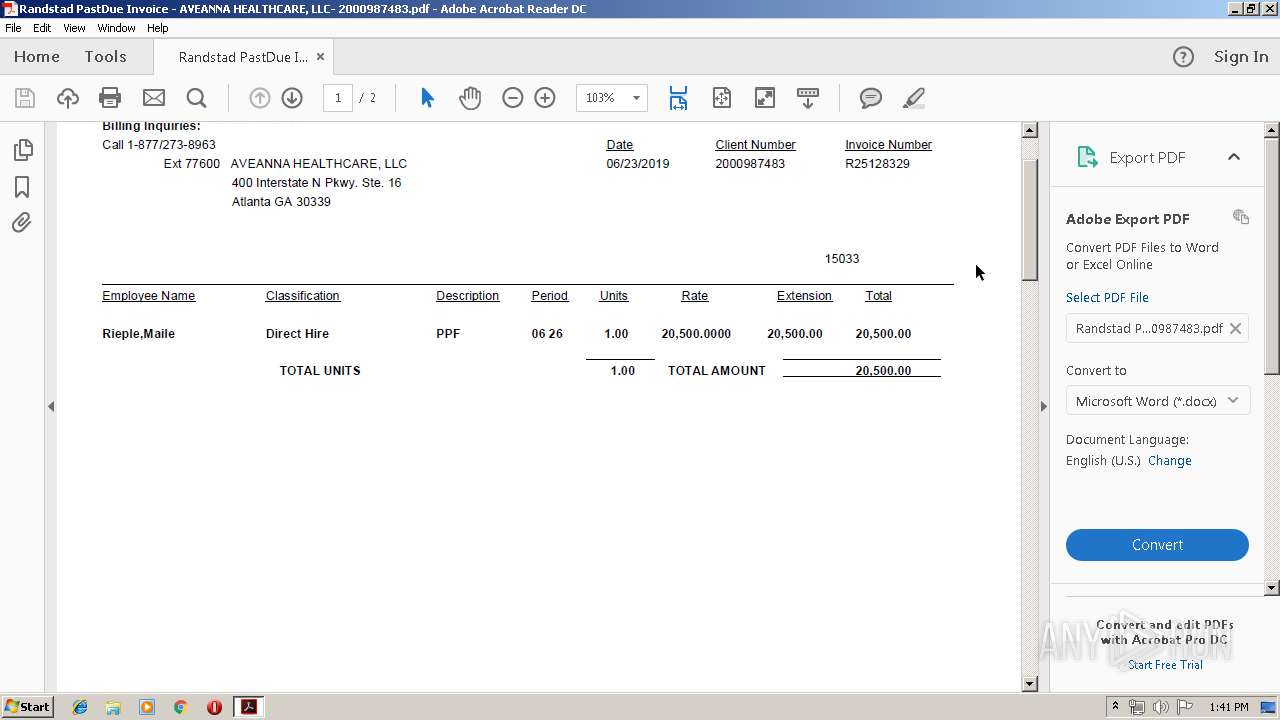Open Chrome from the taskbar
1280x720 pixels.
click(x=181, y=707)
